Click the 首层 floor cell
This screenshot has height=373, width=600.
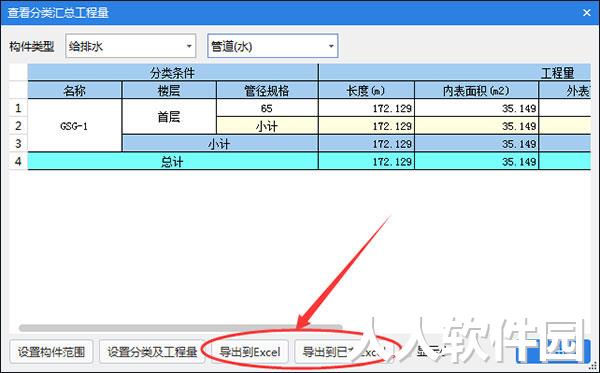coord(169,117)
